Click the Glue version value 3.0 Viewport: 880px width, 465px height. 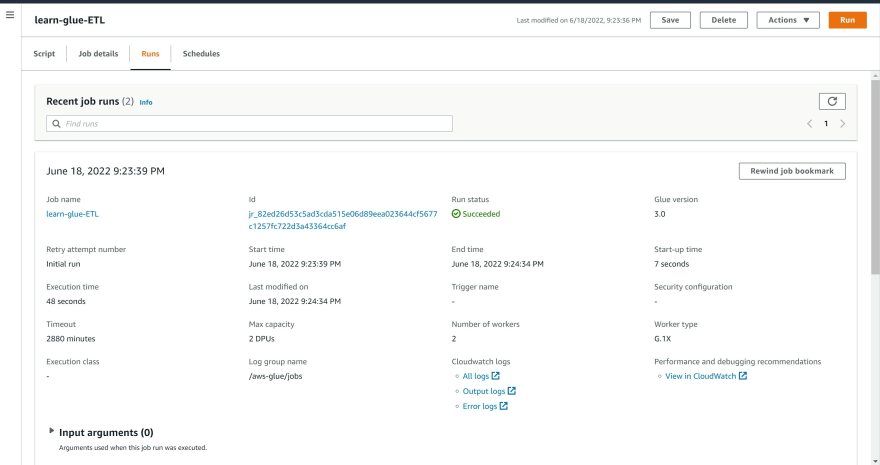click(659, 214)
